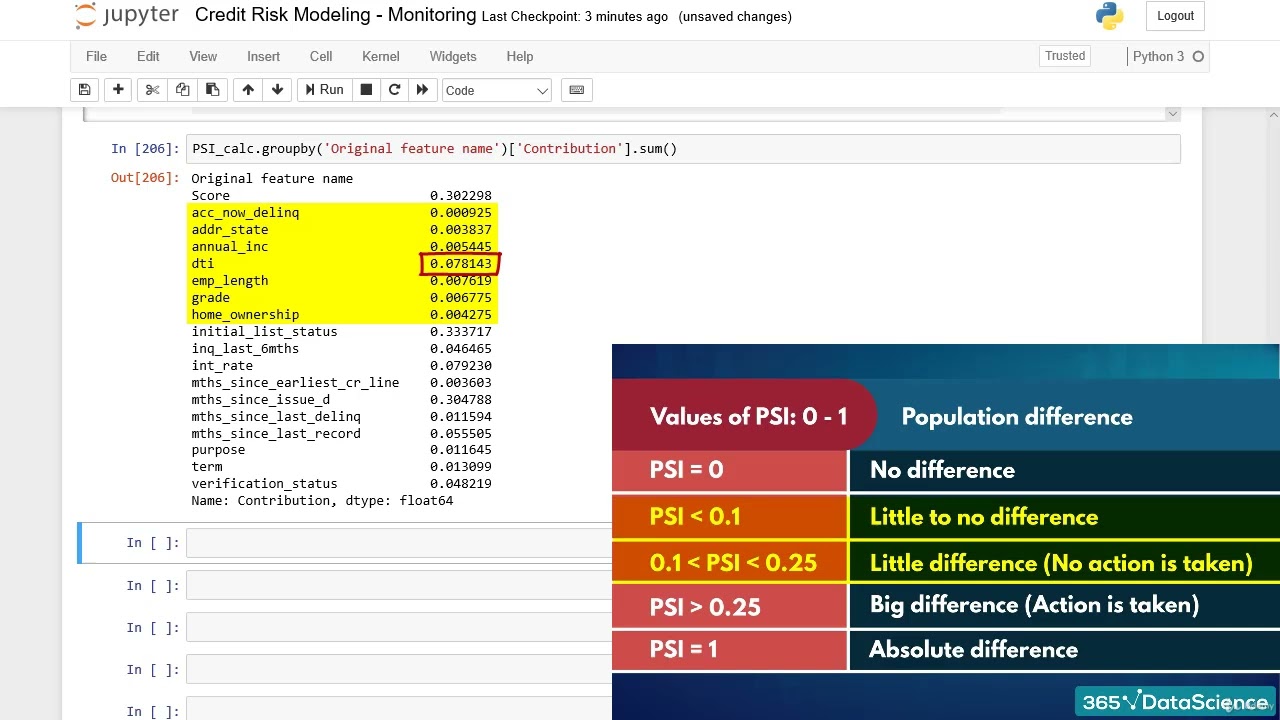Click the inq_last_6mths row label
This screenshot has width=1280, height=720.
tap(245, 349)
